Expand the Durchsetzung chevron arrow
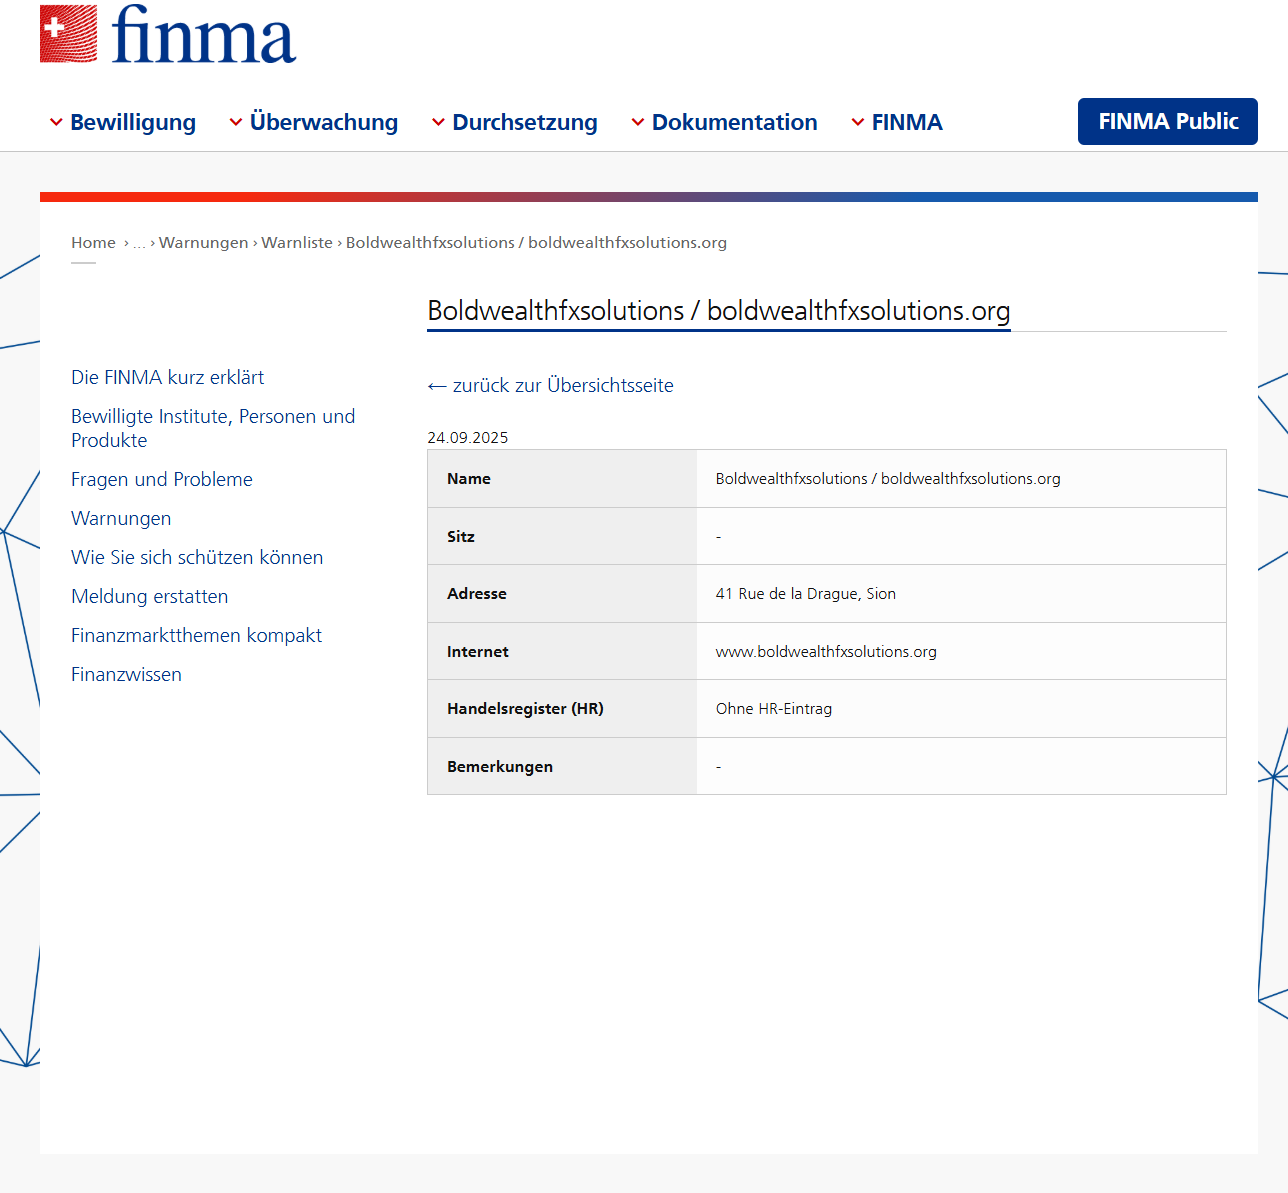 438,123
